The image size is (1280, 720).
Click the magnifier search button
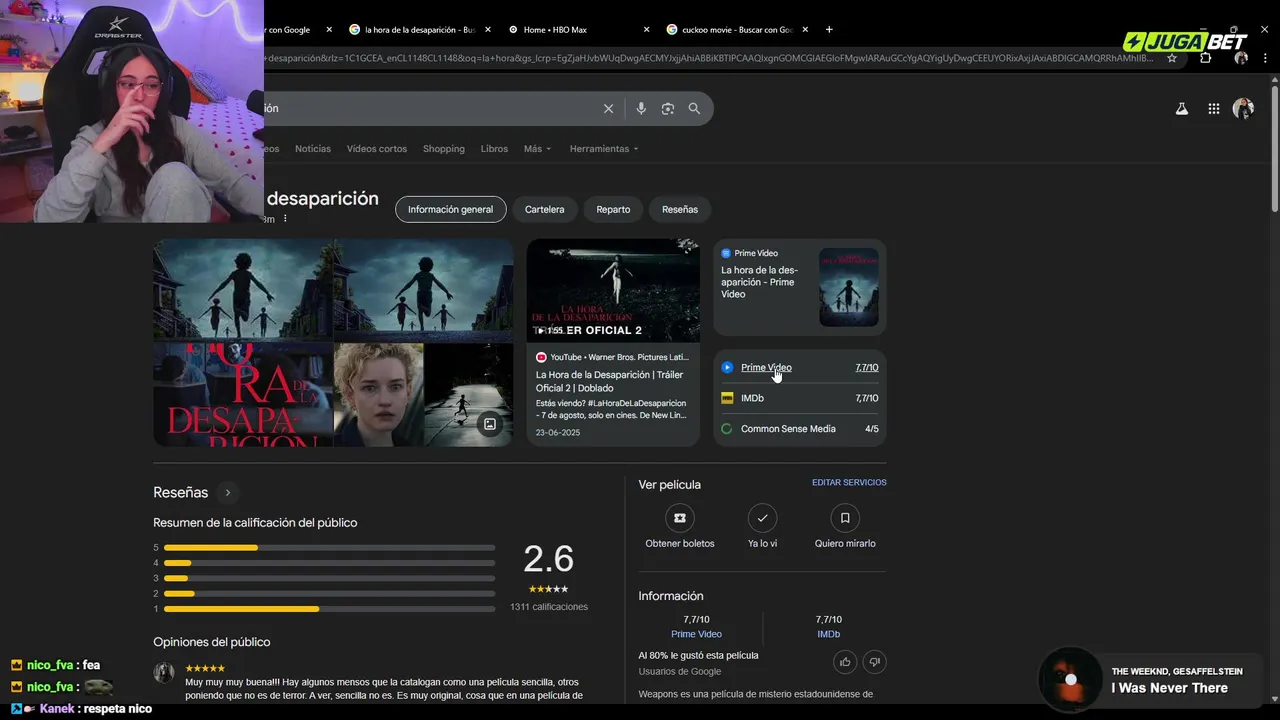694,108
